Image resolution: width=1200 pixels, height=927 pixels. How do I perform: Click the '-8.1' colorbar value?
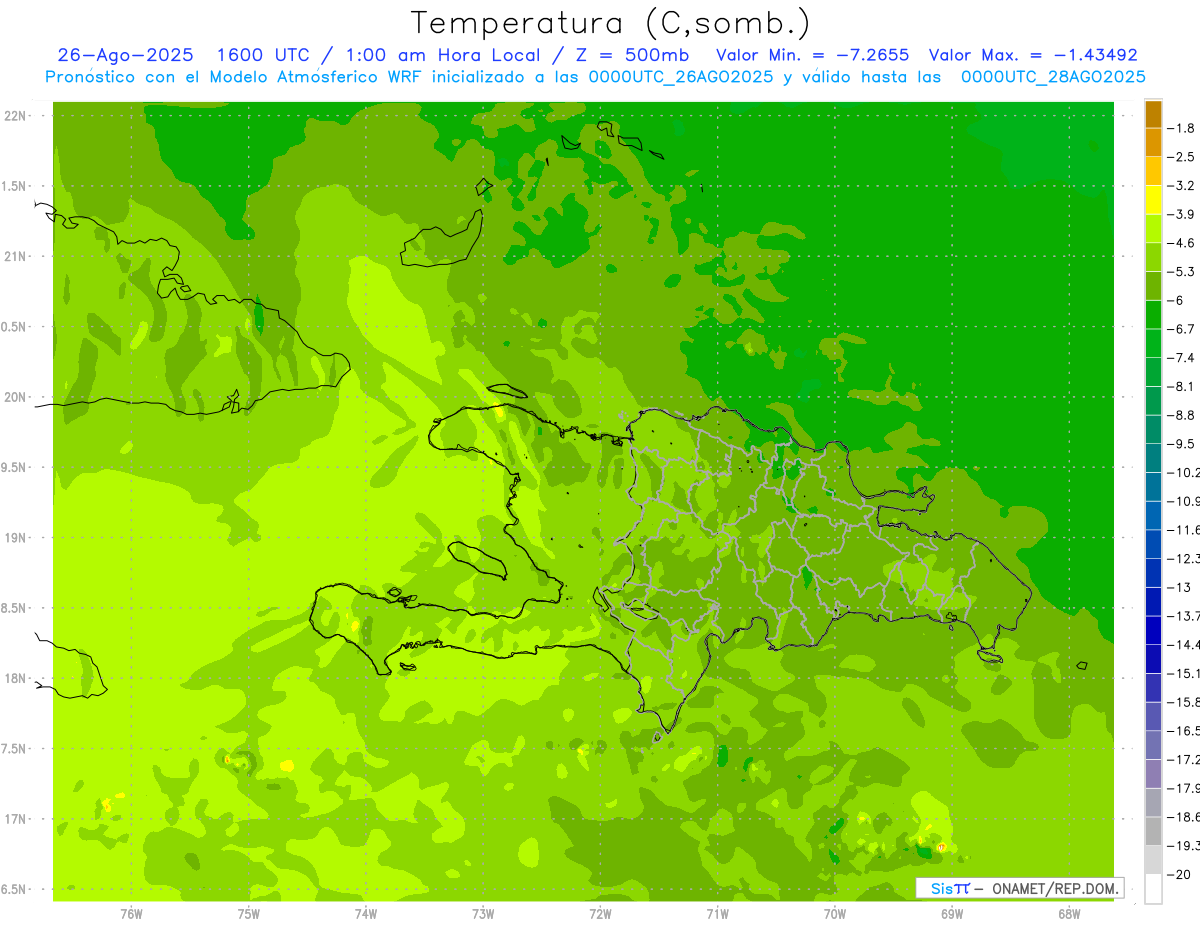tap(1182, 386)
